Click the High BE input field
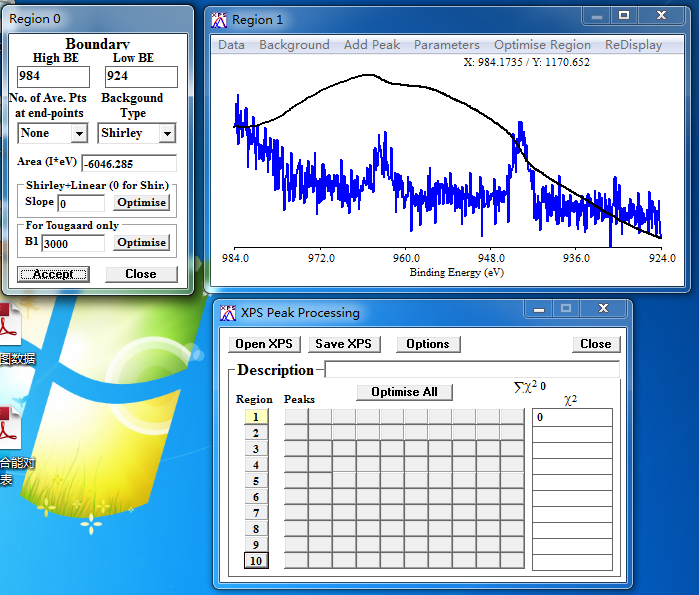Viewport: 699px width, 595px height. pyautogui.click(x=54, y=77)
